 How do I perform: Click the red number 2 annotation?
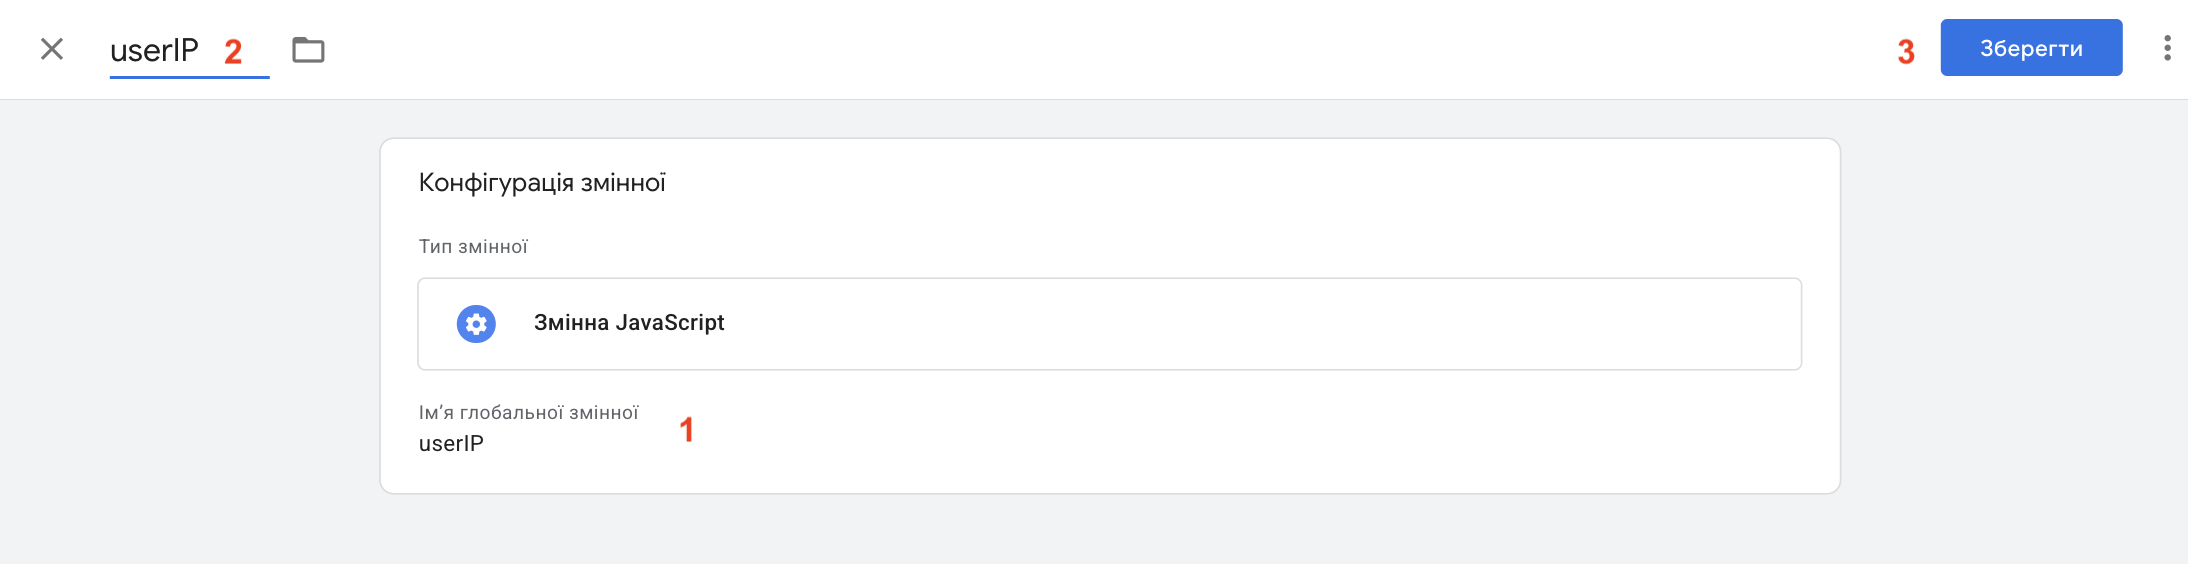tap(233, 52)
